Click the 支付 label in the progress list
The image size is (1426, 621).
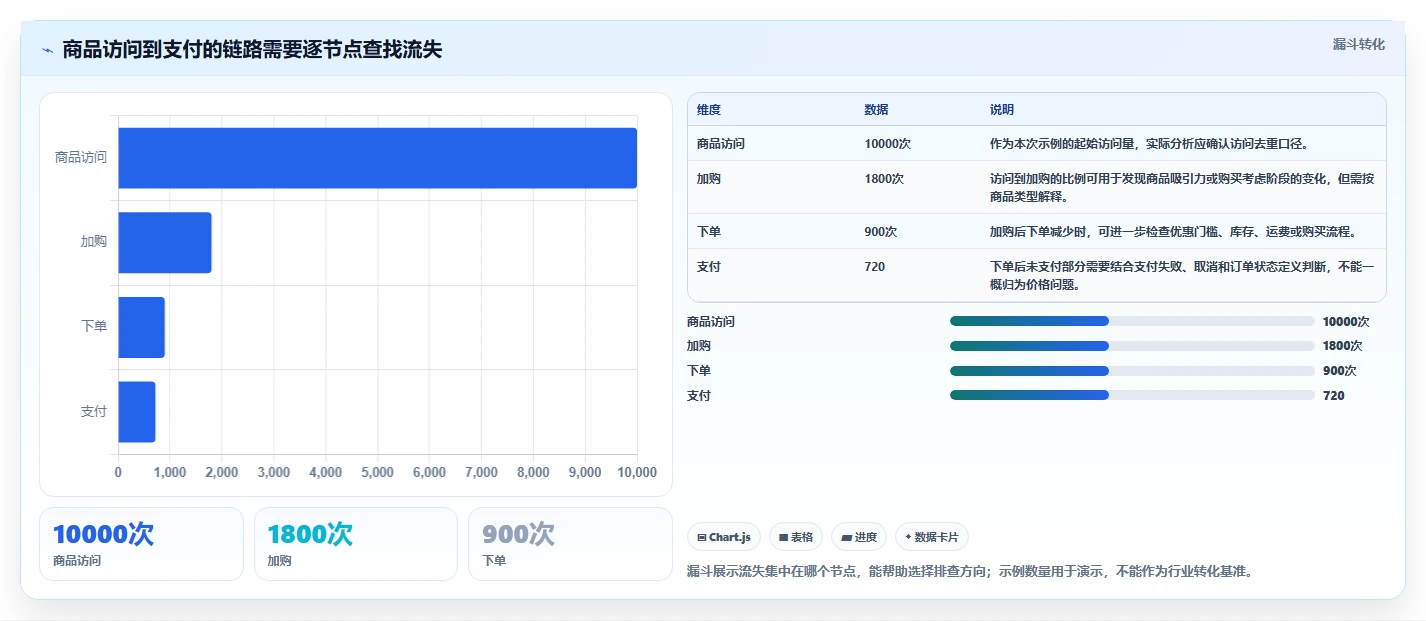699,396
